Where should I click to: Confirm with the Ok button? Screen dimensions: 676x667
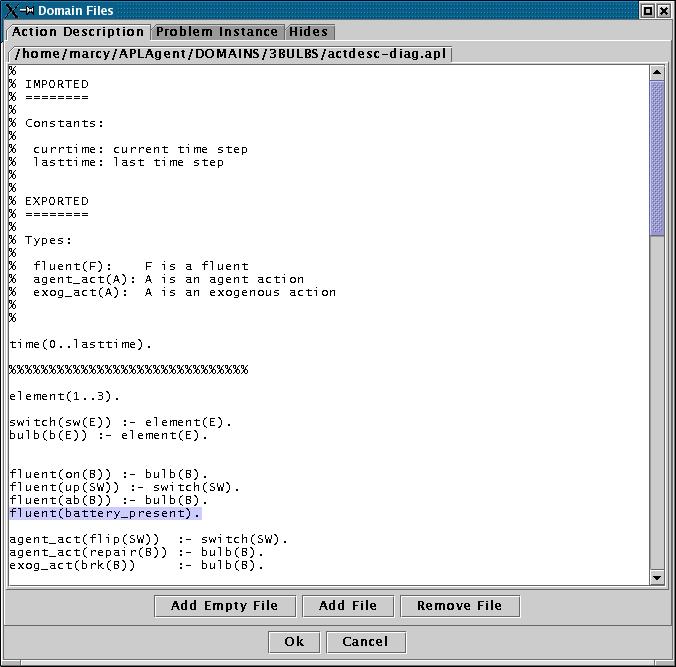pyautogui.click(x=294, y=641)
